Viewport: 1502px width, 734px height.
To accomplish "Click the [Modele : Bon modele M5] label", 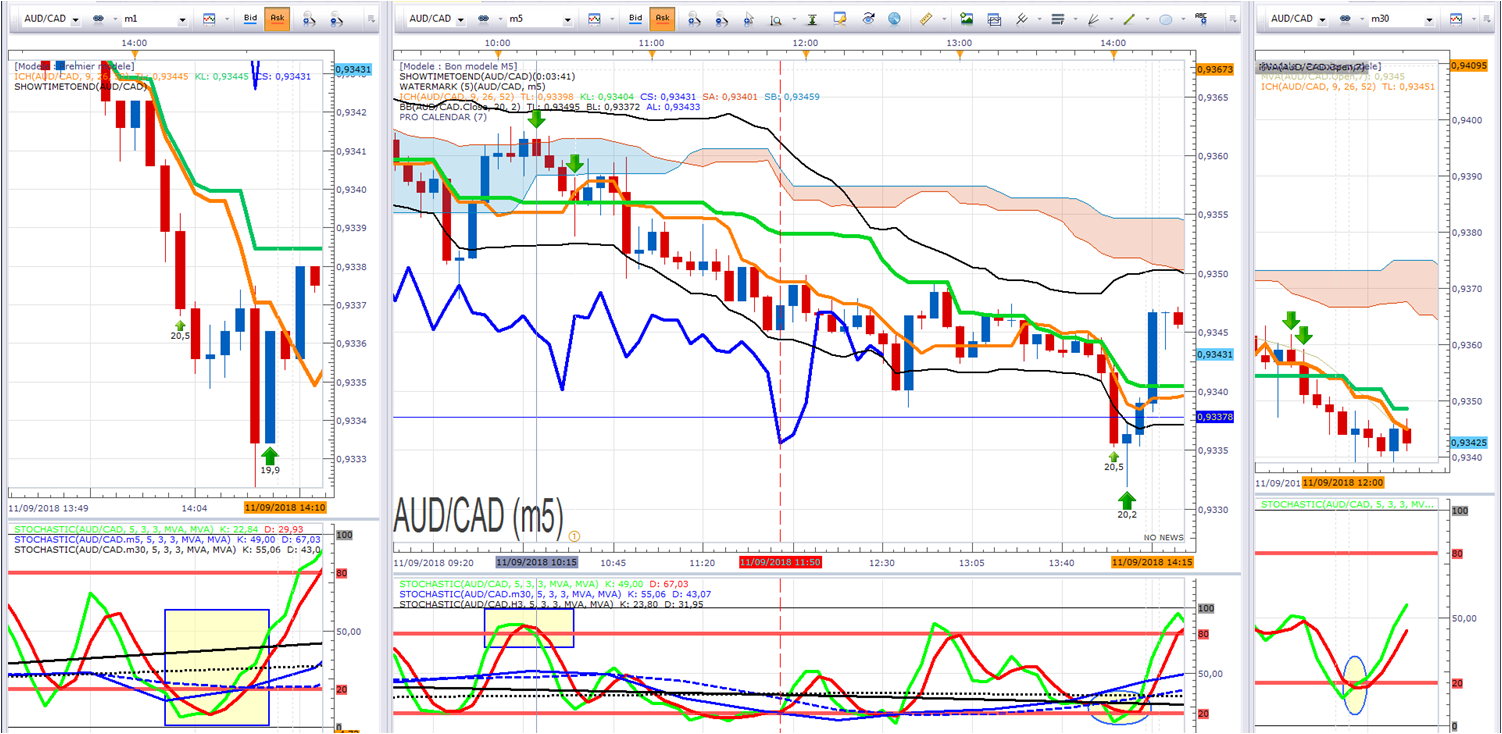I will (459, 66).
